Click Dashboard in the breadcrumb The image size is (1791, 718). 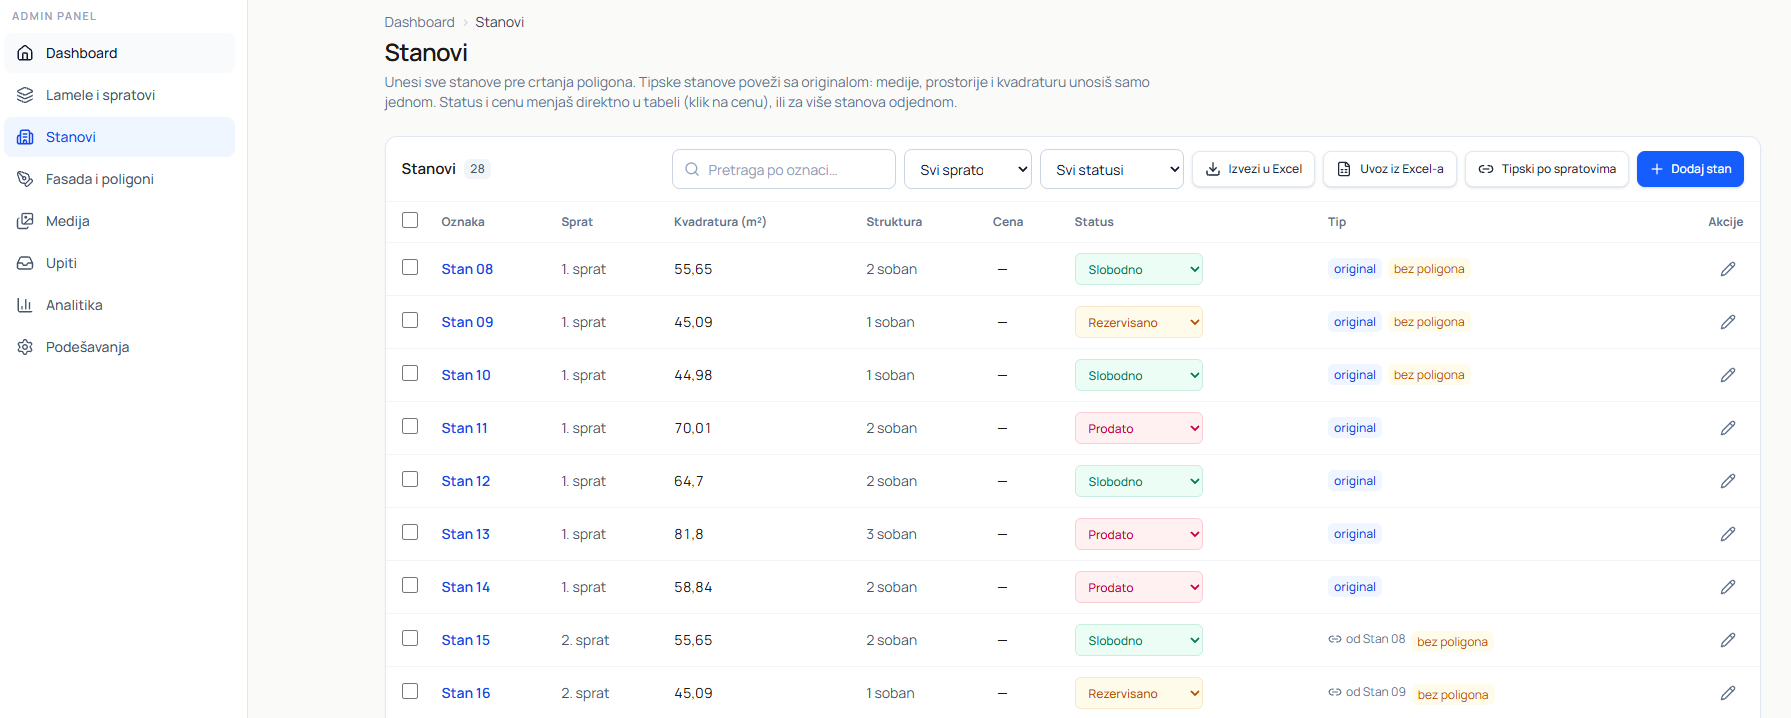tap(419, 22)
